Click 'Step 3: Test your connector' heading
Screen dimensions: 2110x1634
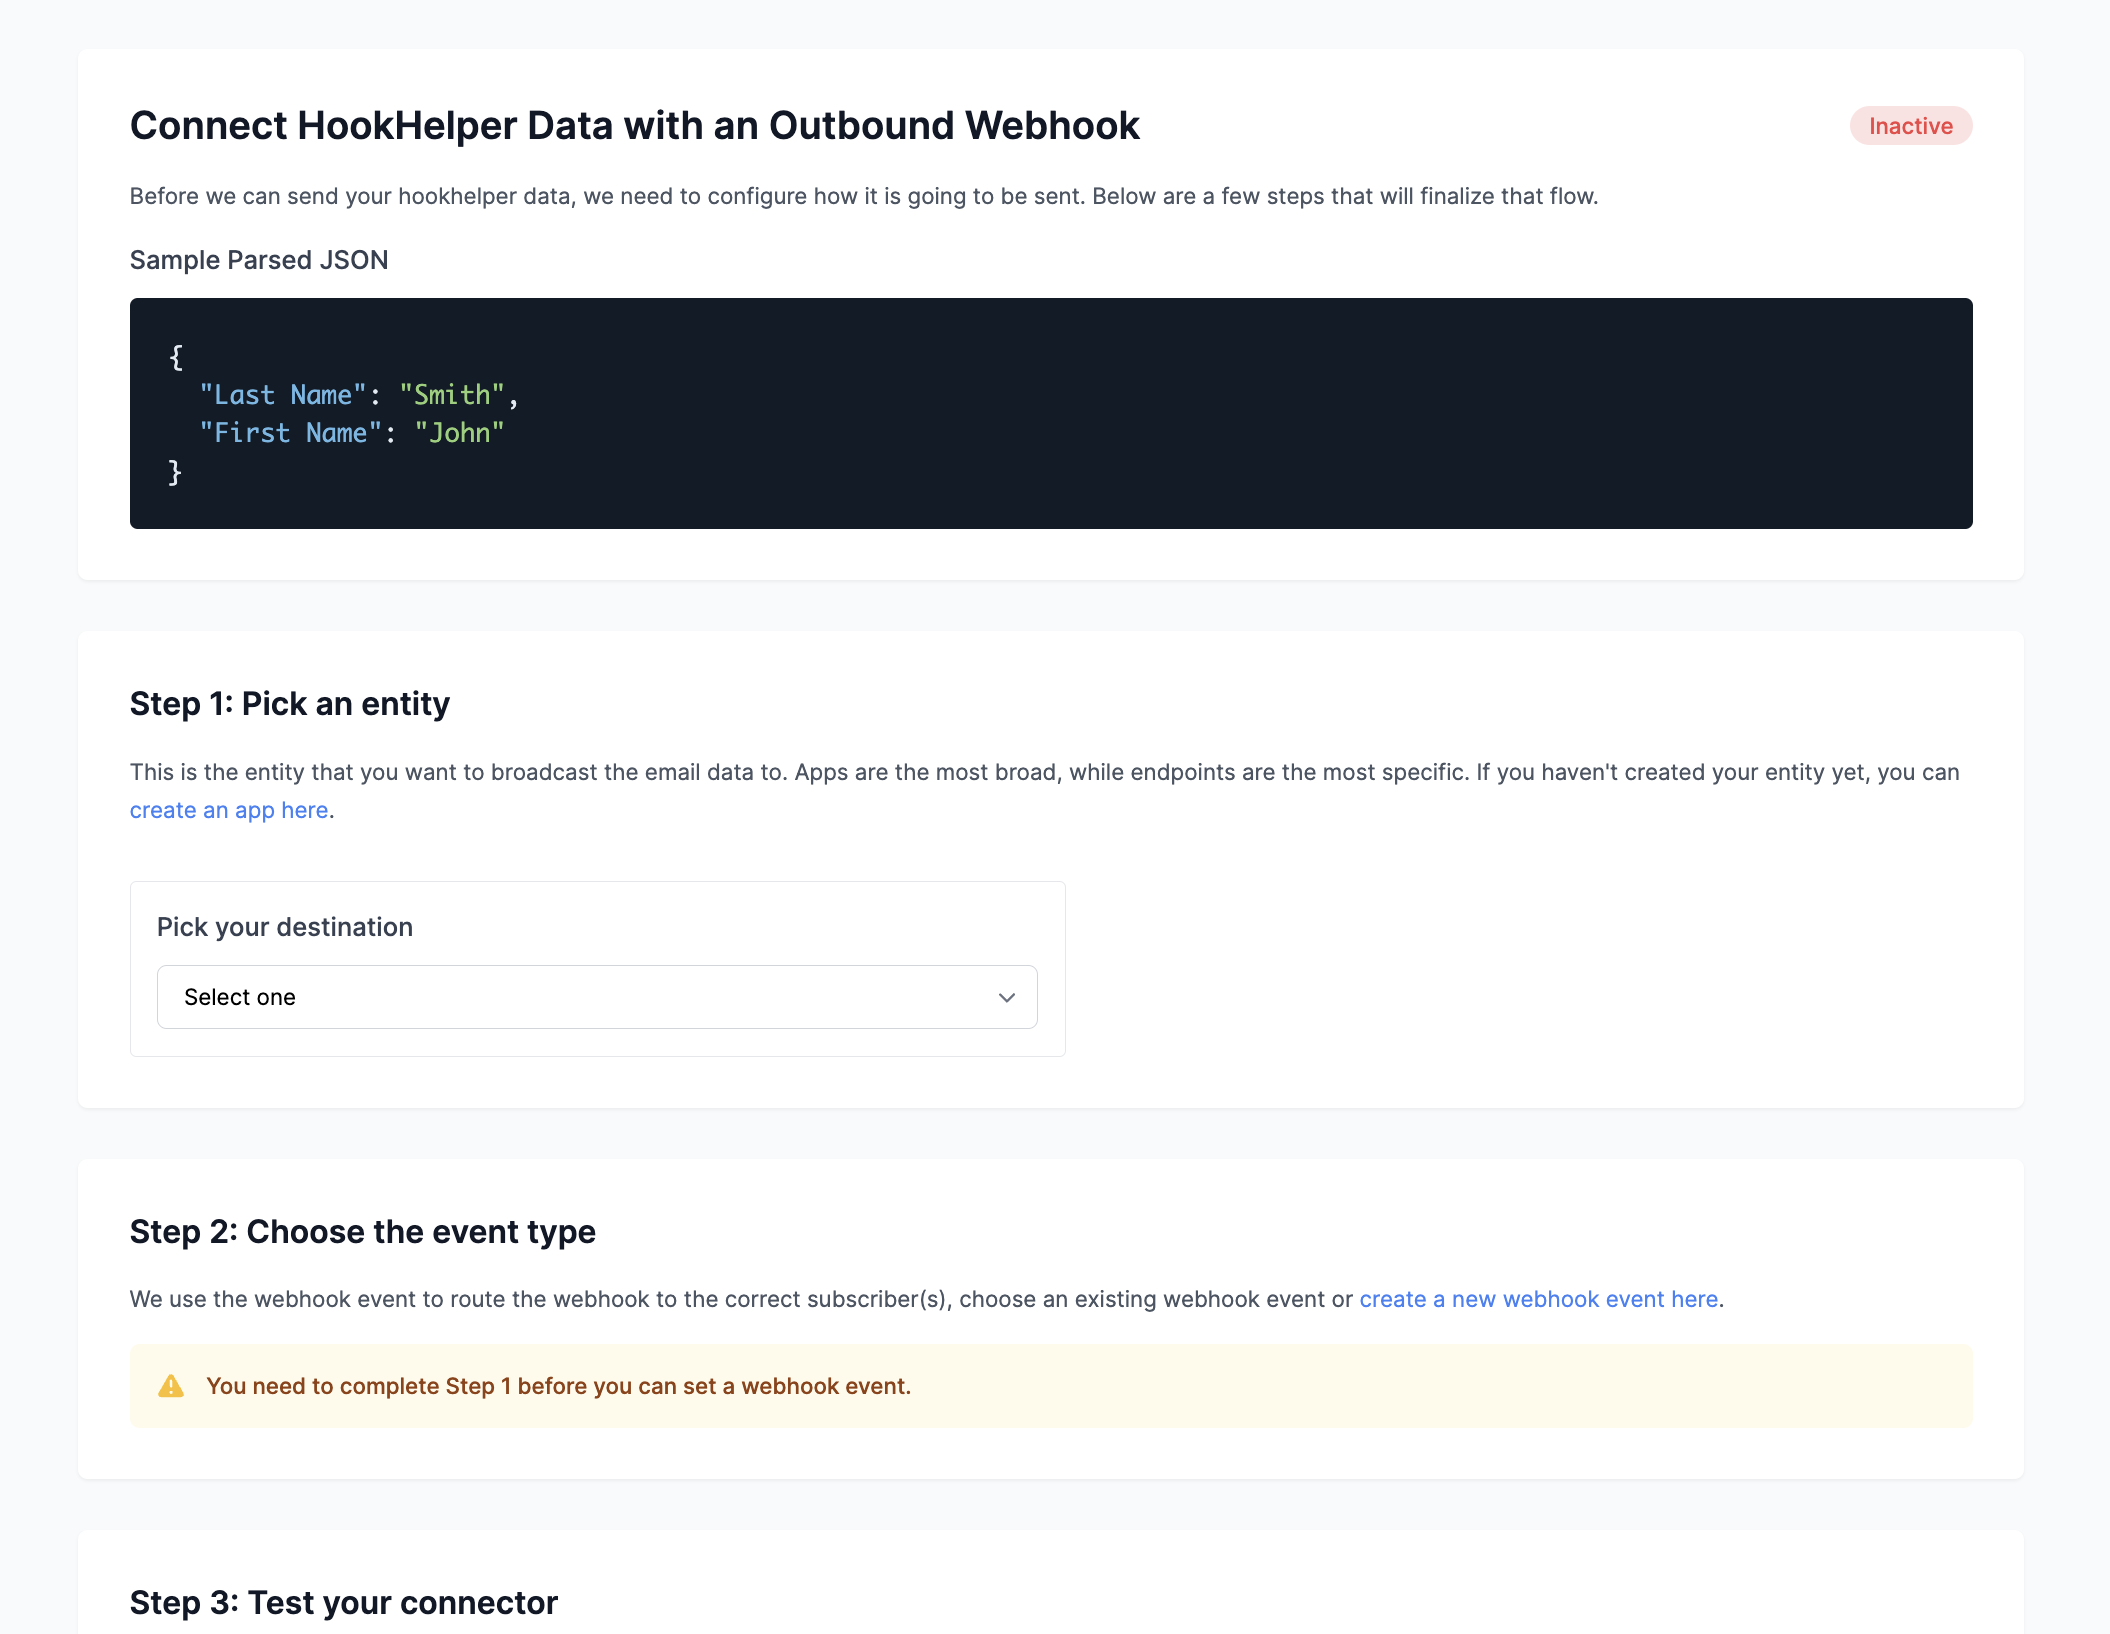344,1603
